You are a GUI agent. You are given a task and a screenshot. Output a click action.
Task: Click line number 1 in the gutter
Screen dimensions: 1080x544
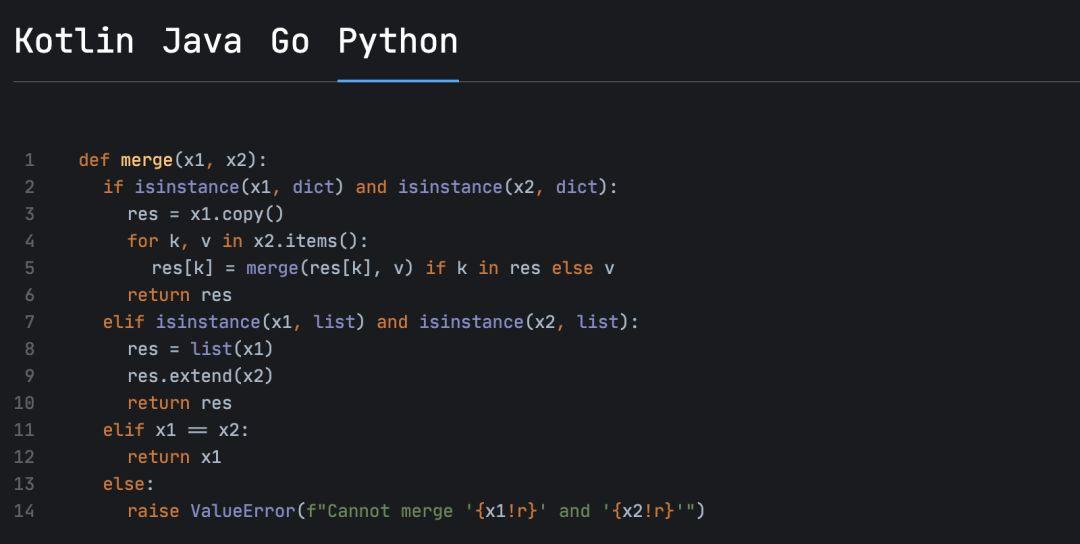pyautogui.click(x=29, y=160)
